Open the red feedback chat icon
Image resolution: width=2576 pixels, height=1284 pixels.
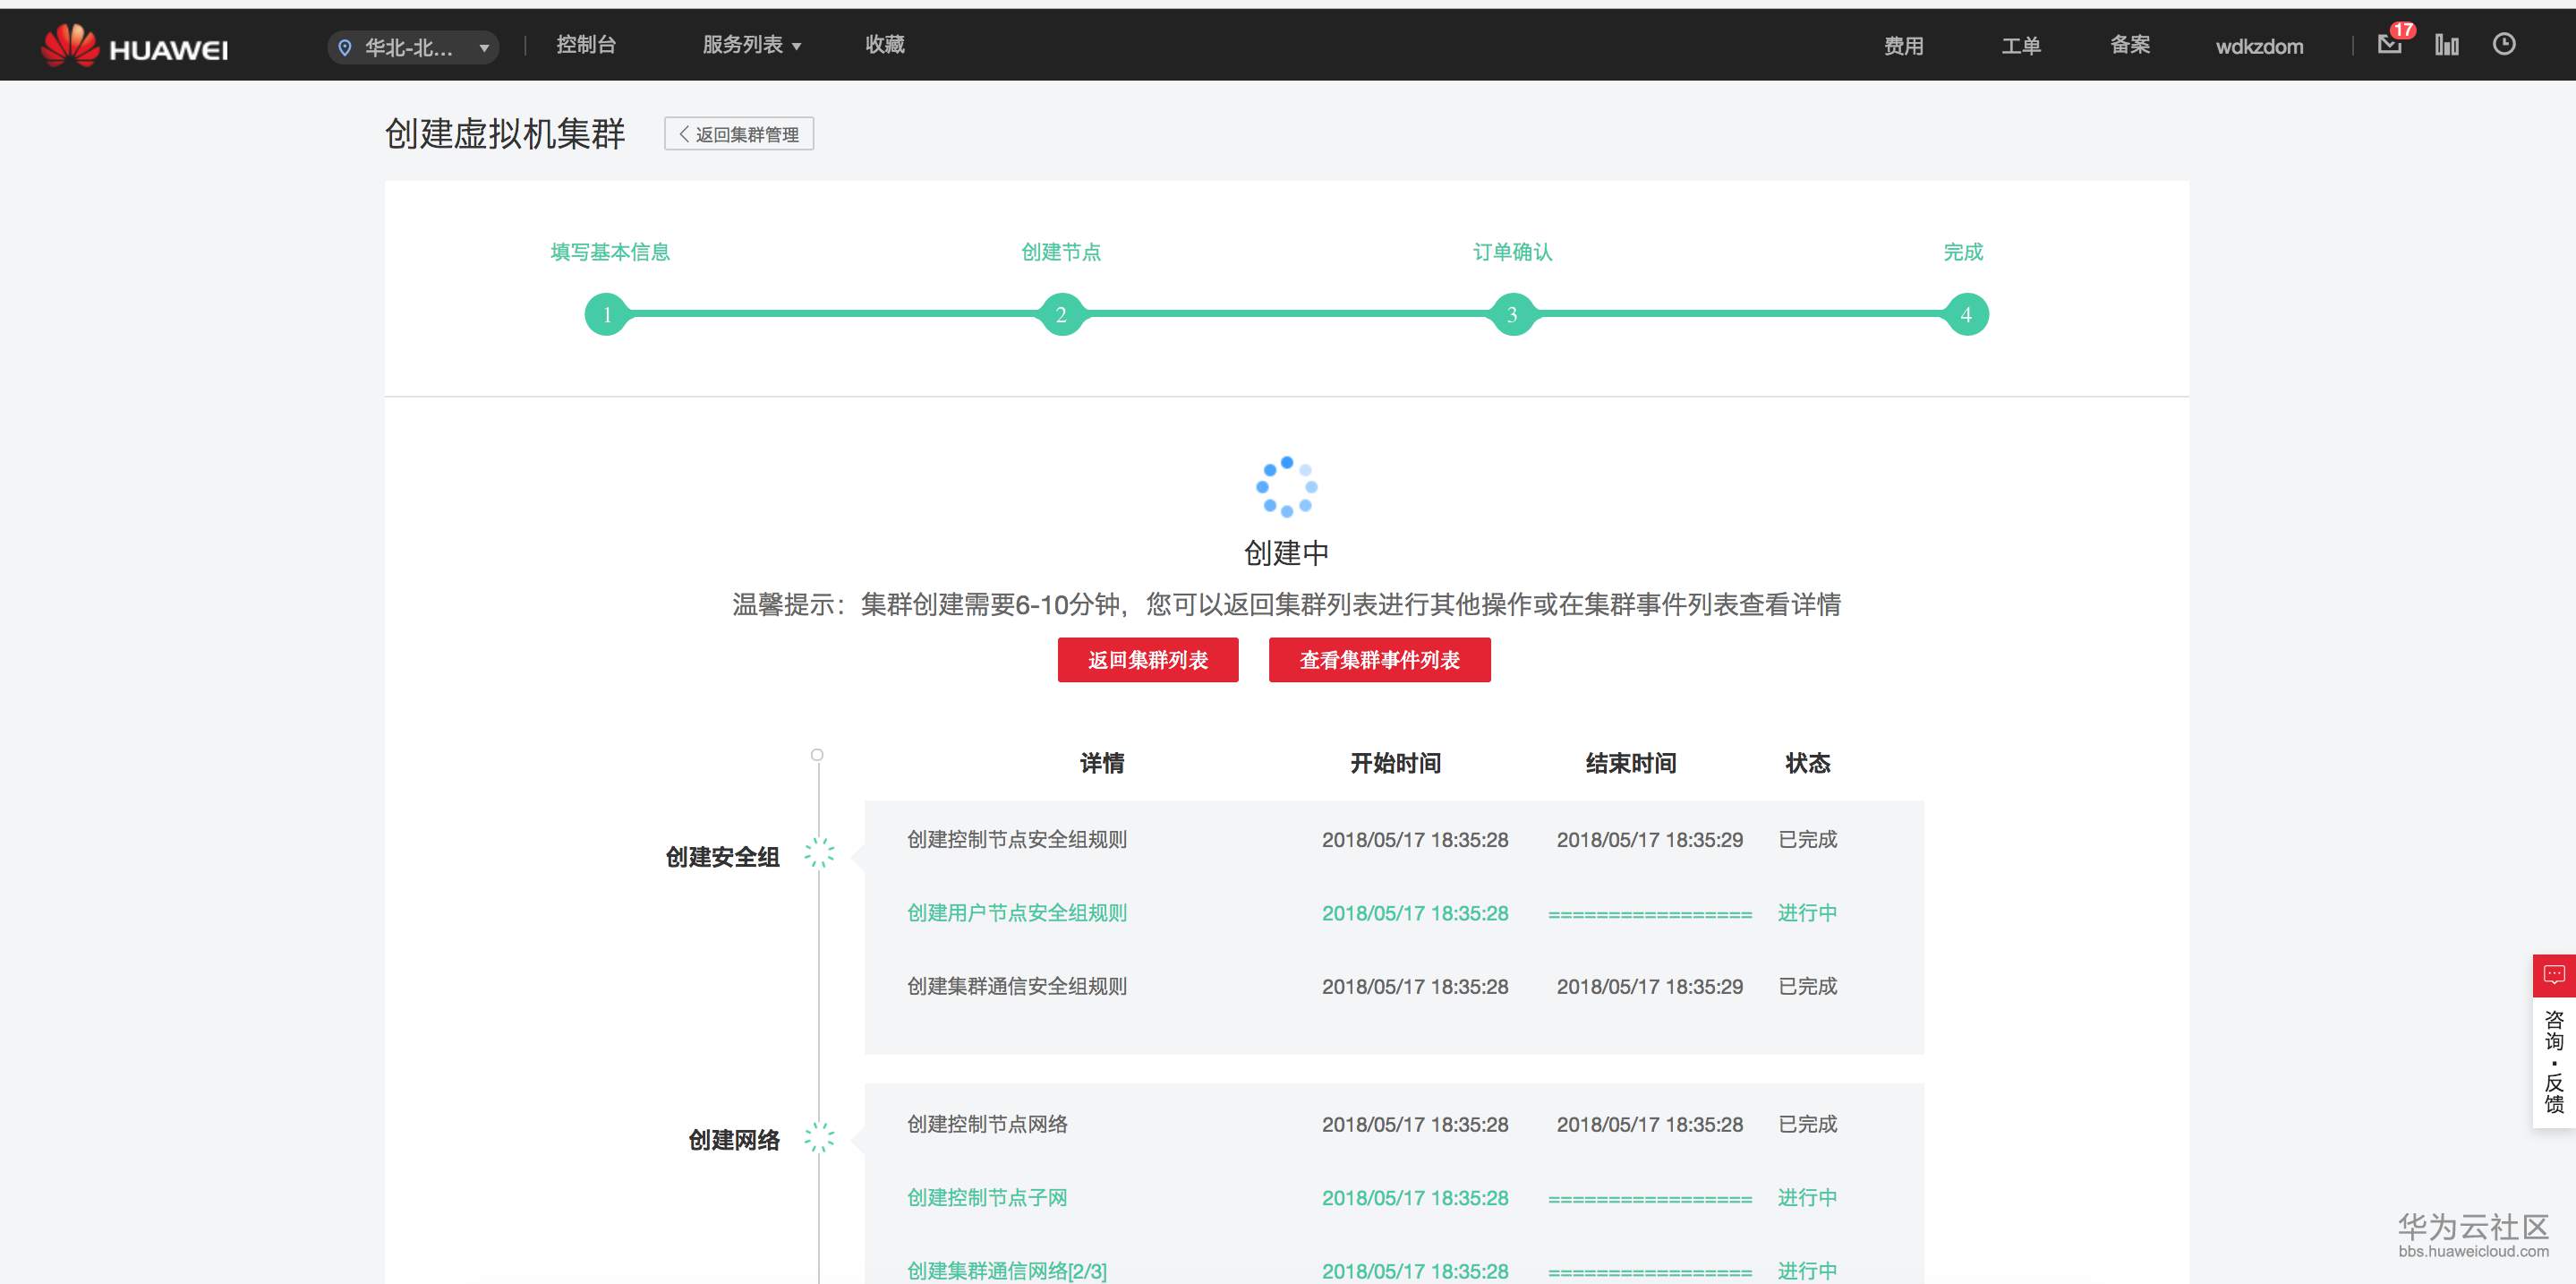coord(2554,975)
